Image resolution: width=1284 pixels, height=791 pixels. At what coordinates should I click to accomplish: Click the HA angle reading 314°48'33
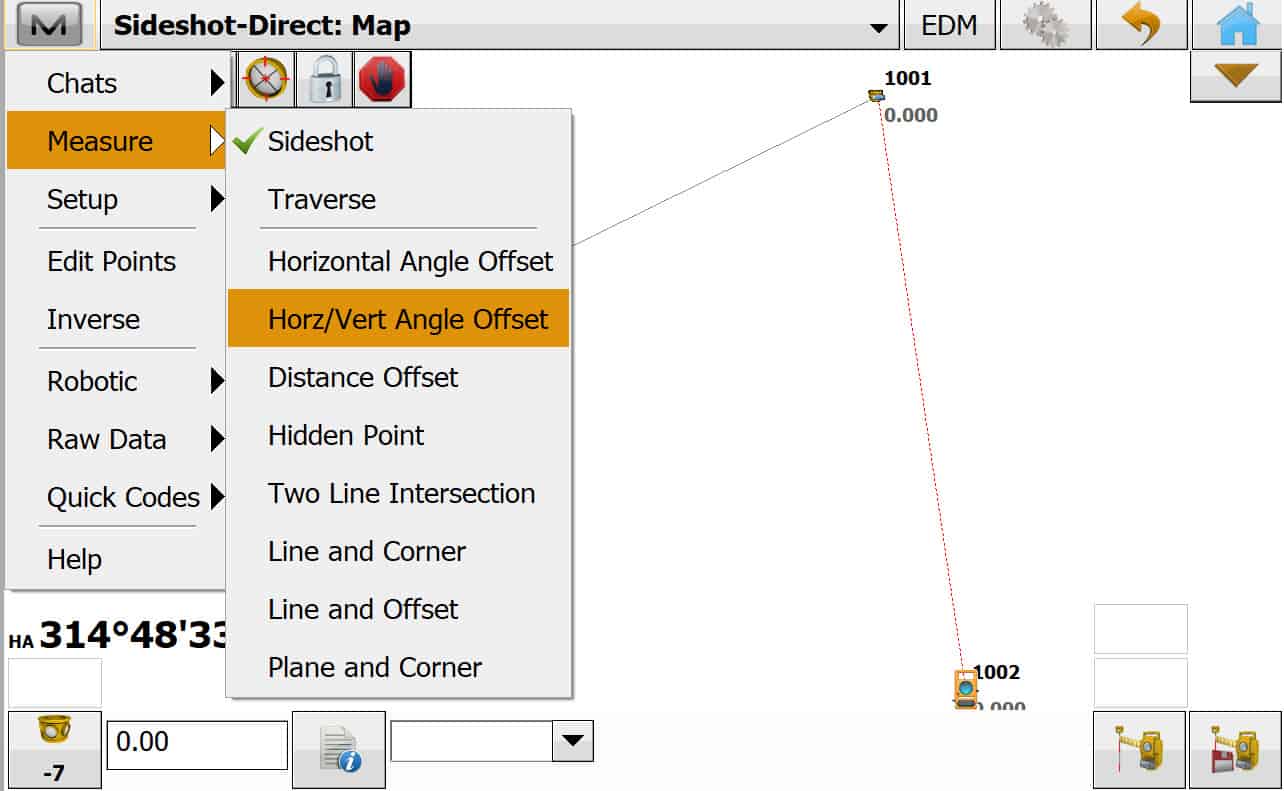pyautogui.click(x=118, y=634)
